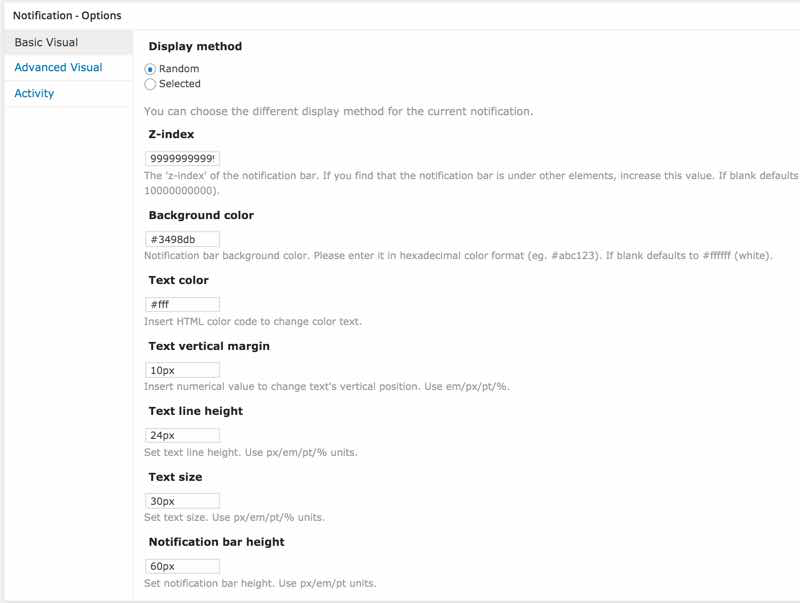Choose the Selected display method radio button

[x=150, y=85]
